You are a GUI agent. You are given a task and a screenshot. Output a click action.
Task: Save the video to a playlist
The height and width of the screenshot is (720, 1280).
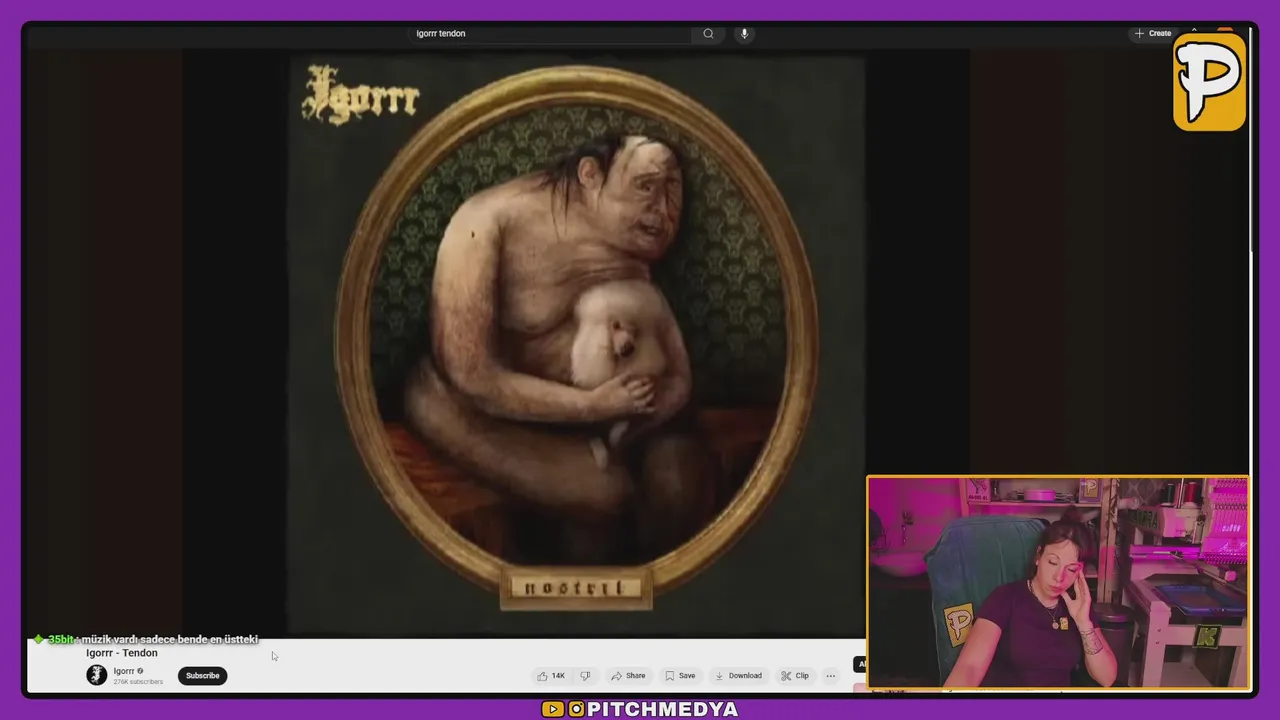click(x=680, y=676)
